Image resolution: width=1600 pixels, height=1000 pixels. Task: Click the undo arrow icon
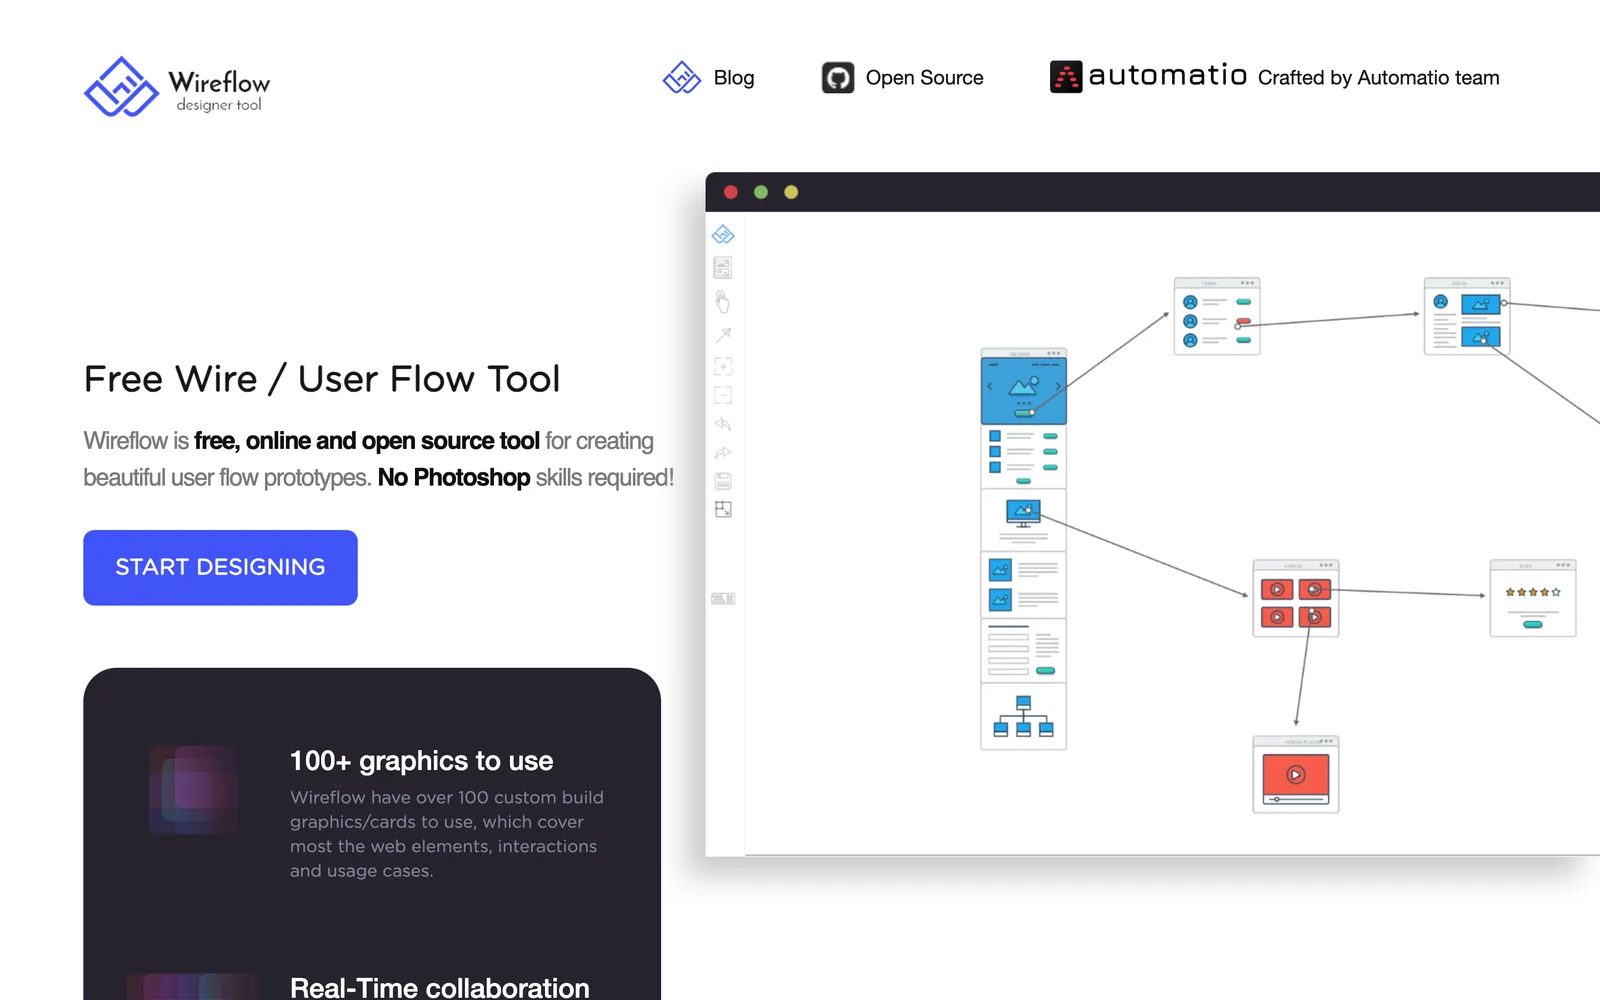coord(723,424)
